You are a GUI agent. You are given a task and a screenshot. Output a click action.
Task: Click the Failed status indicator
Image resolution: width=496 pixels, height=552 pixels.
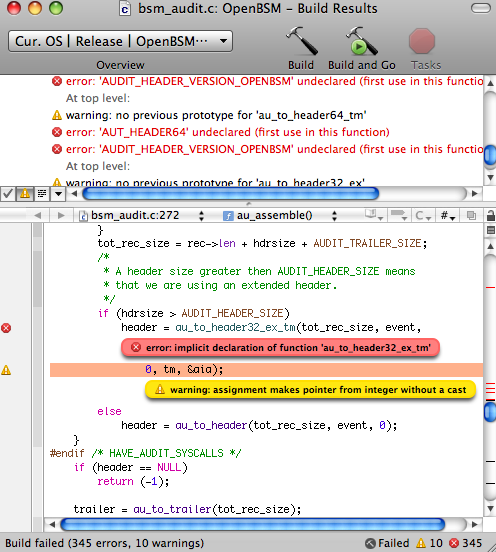[x=387, y=543]
